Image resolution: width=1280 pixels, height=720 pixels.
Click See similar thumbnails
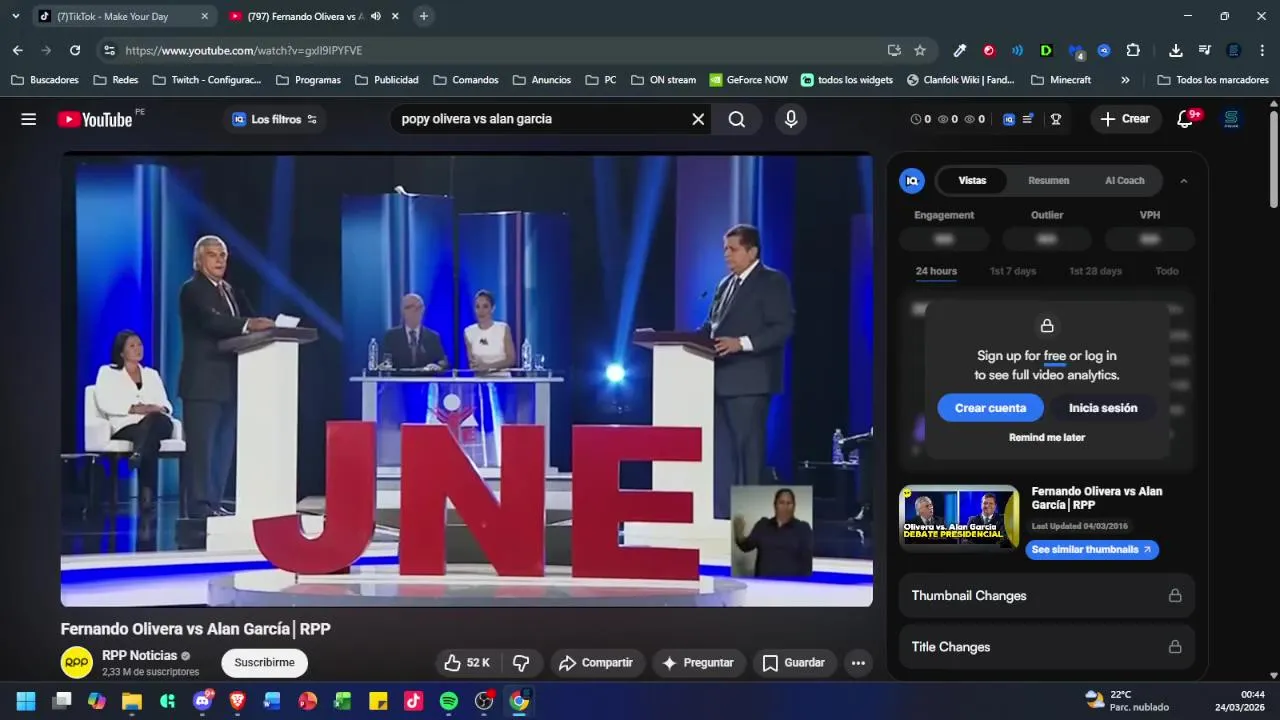1091,549
